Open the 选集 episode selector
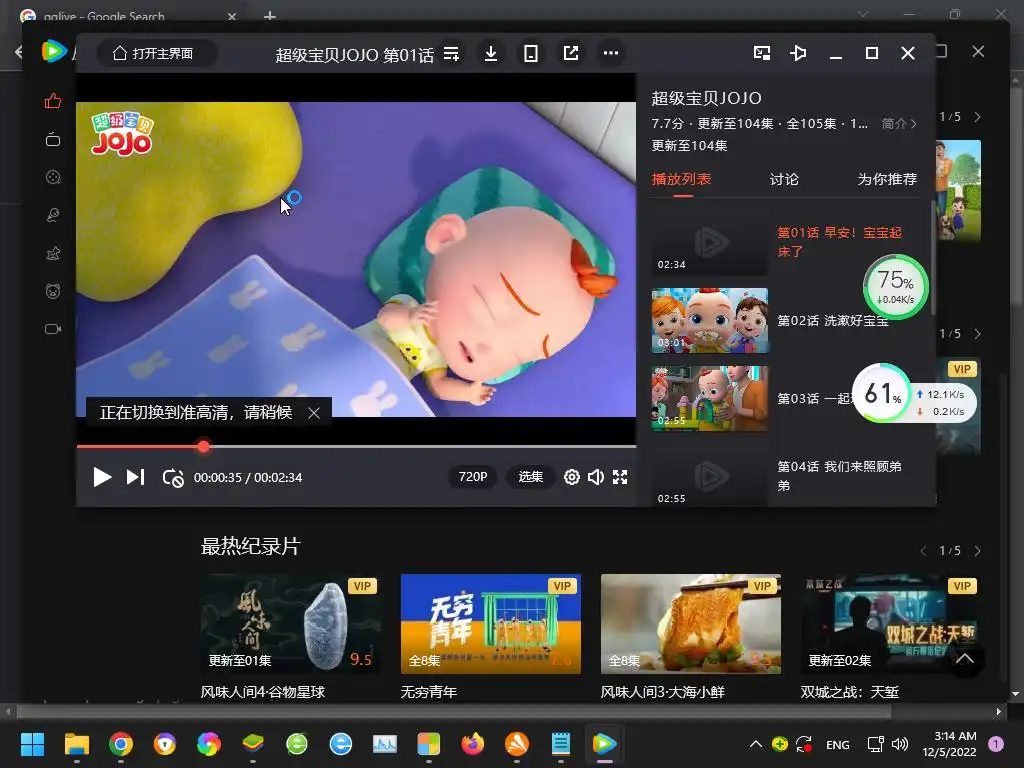Viewport: 1024px width, 768px height. (530, 477)
